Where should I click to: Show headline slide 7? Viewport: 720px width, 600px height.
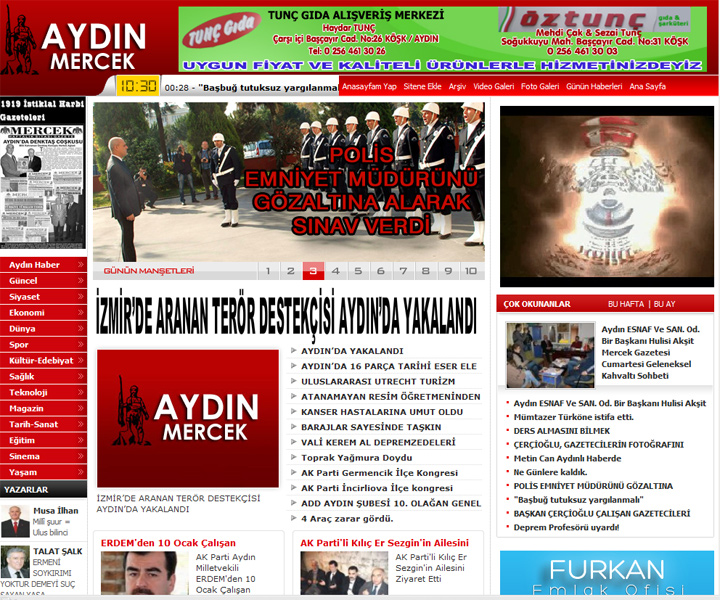[403, 271]
